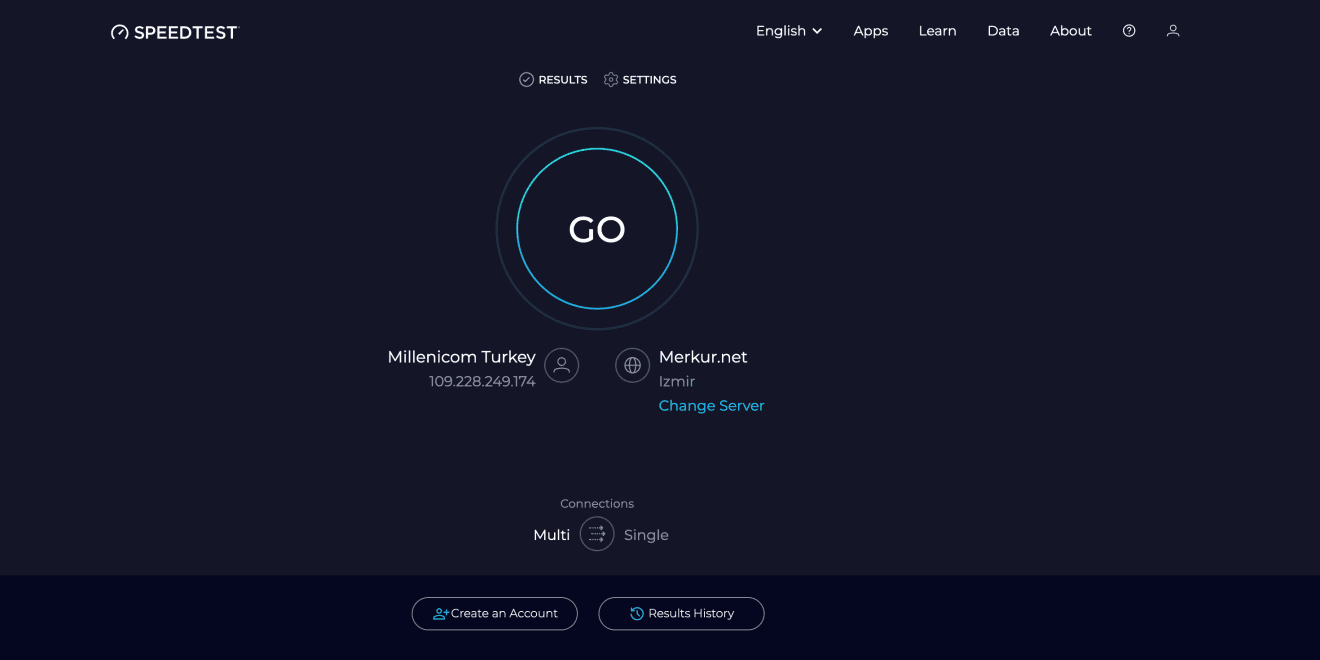Click the Change Server link
1320x660 pixels.
[x=711, y=406]
